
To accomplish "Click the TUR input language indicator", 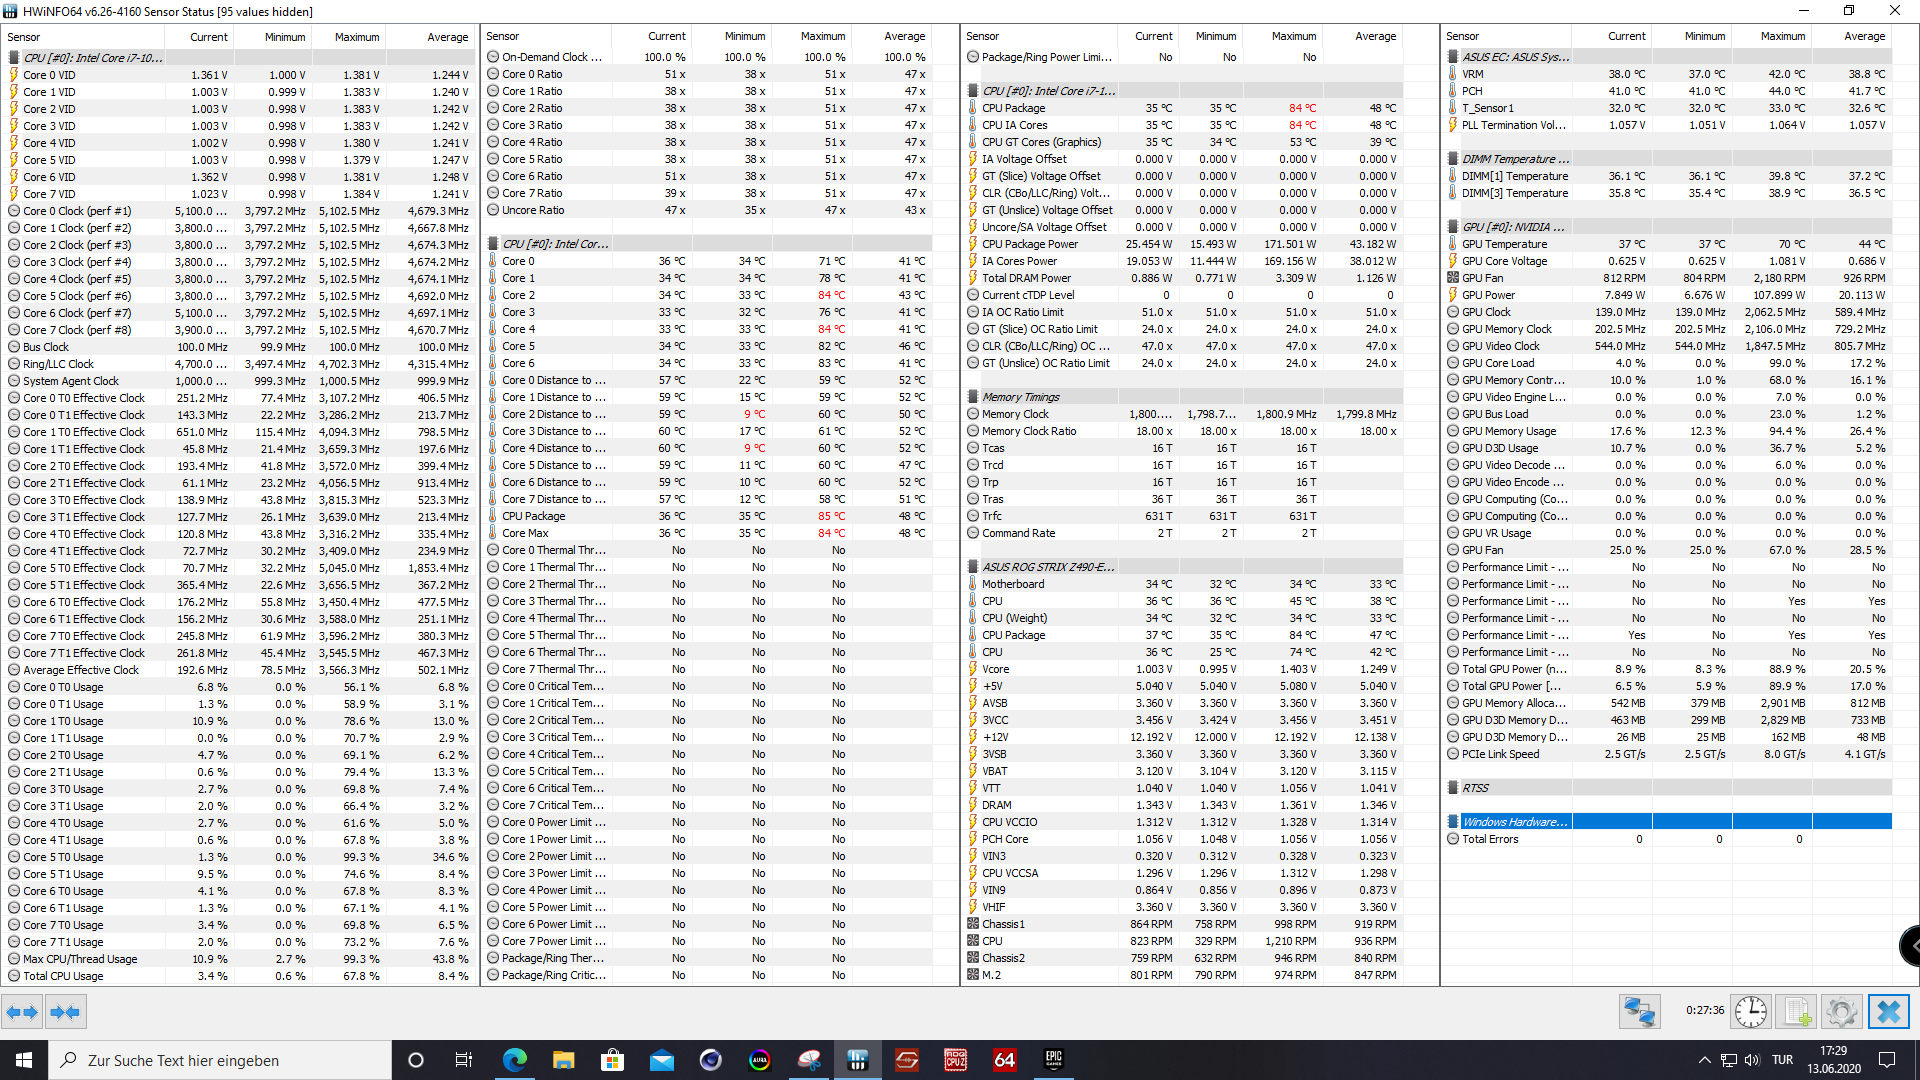I will 1782,1060.
